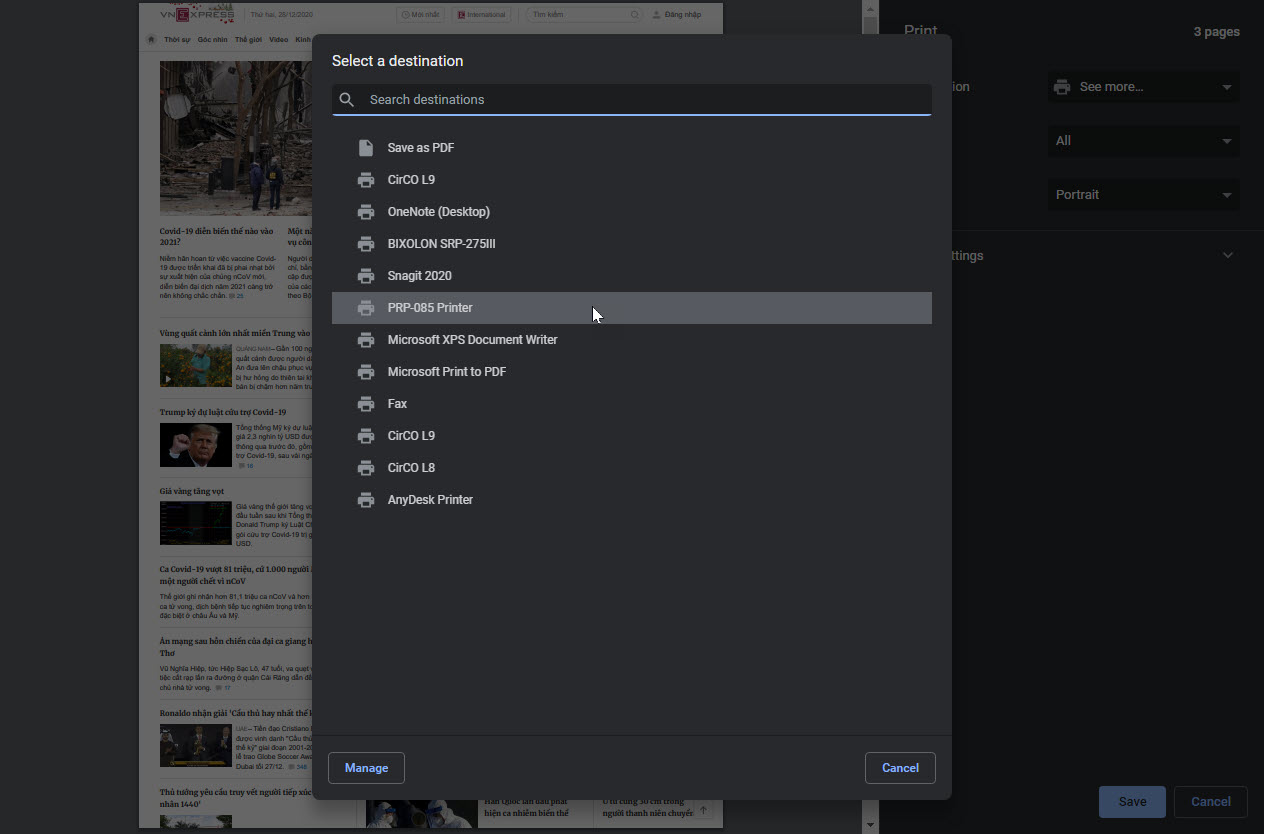The image size is (1264, 834).
Task: Click the print preview scrollbar up arrow
Action: 870,9
